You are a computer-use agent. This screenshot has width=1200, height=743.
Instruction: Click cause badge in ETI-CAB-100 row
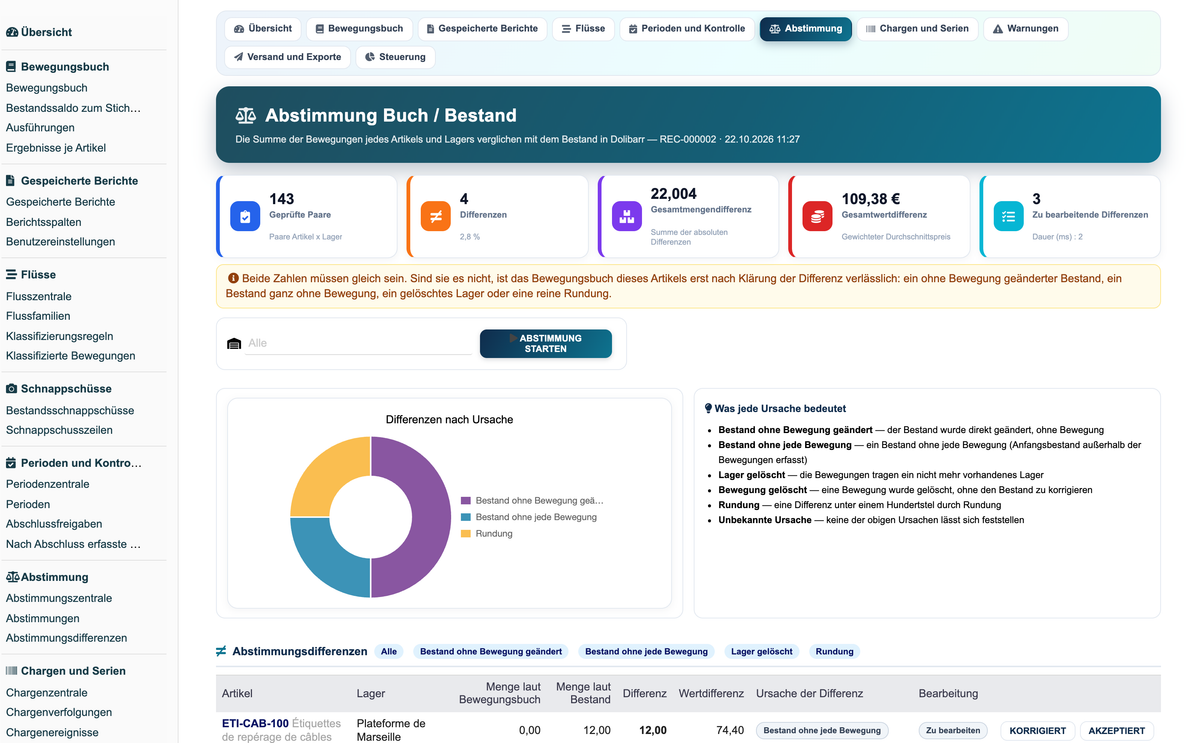point(822,731)
